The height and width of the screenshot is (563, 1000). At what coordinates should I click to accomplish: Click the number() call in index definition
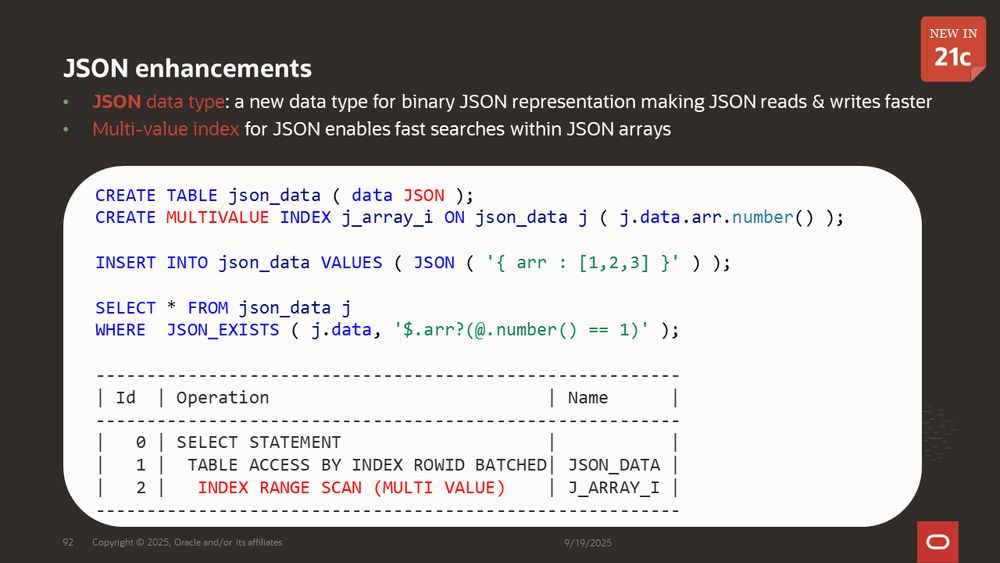[x=773, y=217]
